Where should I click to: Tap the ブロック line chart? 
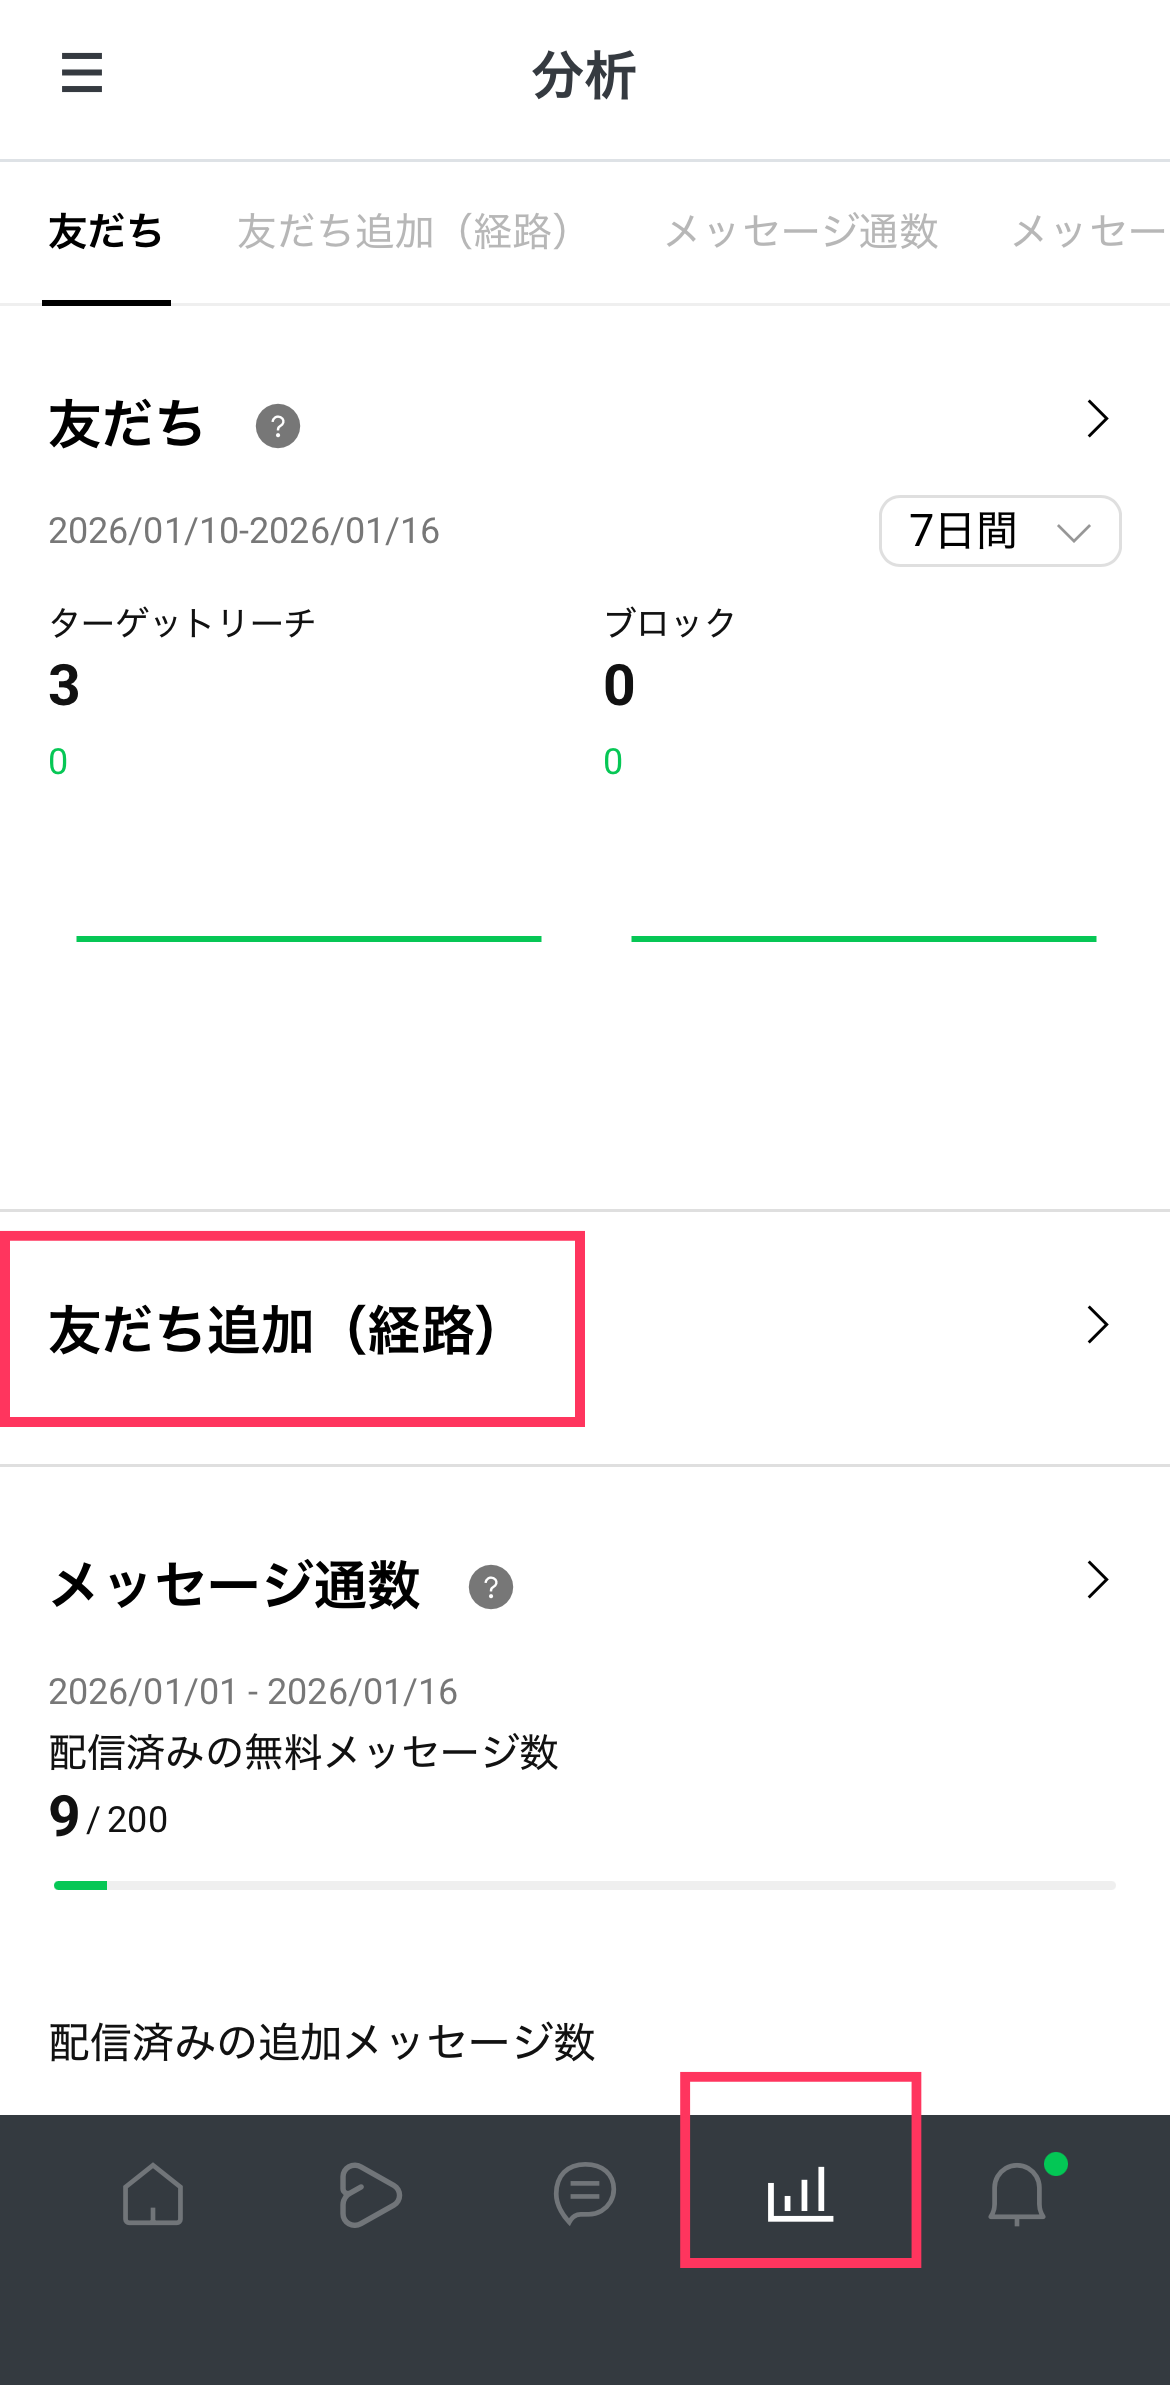864,938
